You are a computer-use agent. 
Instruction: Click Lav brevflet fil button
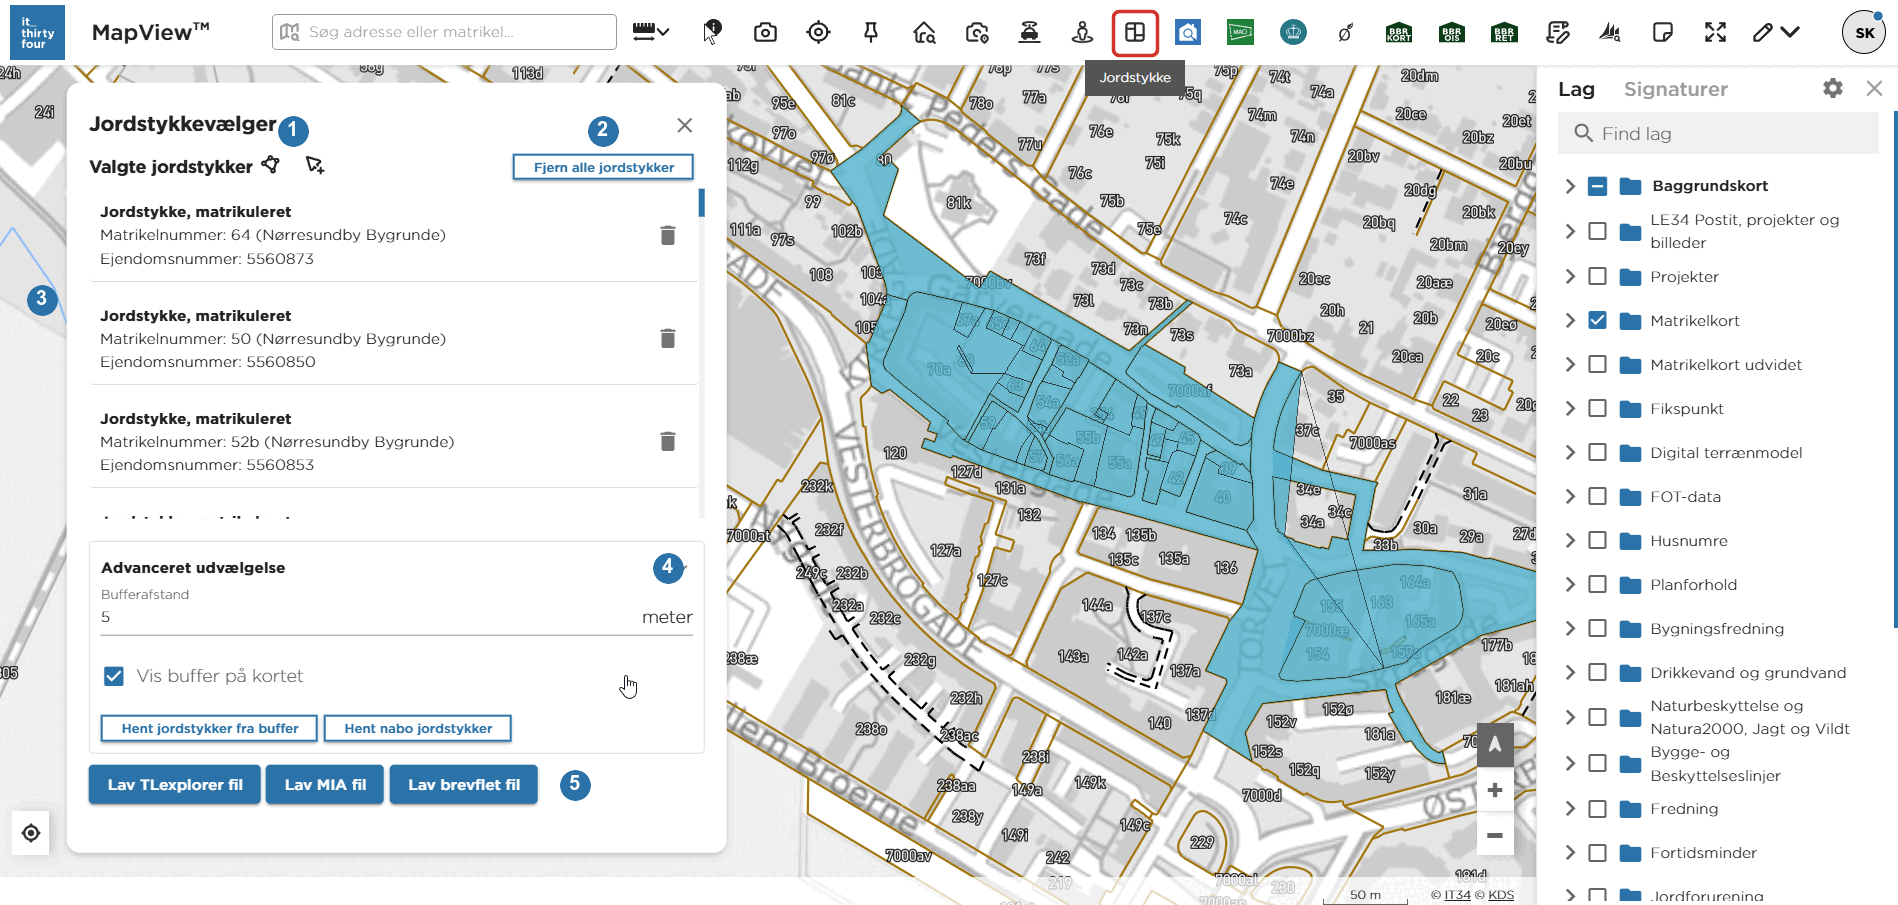[464, 785]
